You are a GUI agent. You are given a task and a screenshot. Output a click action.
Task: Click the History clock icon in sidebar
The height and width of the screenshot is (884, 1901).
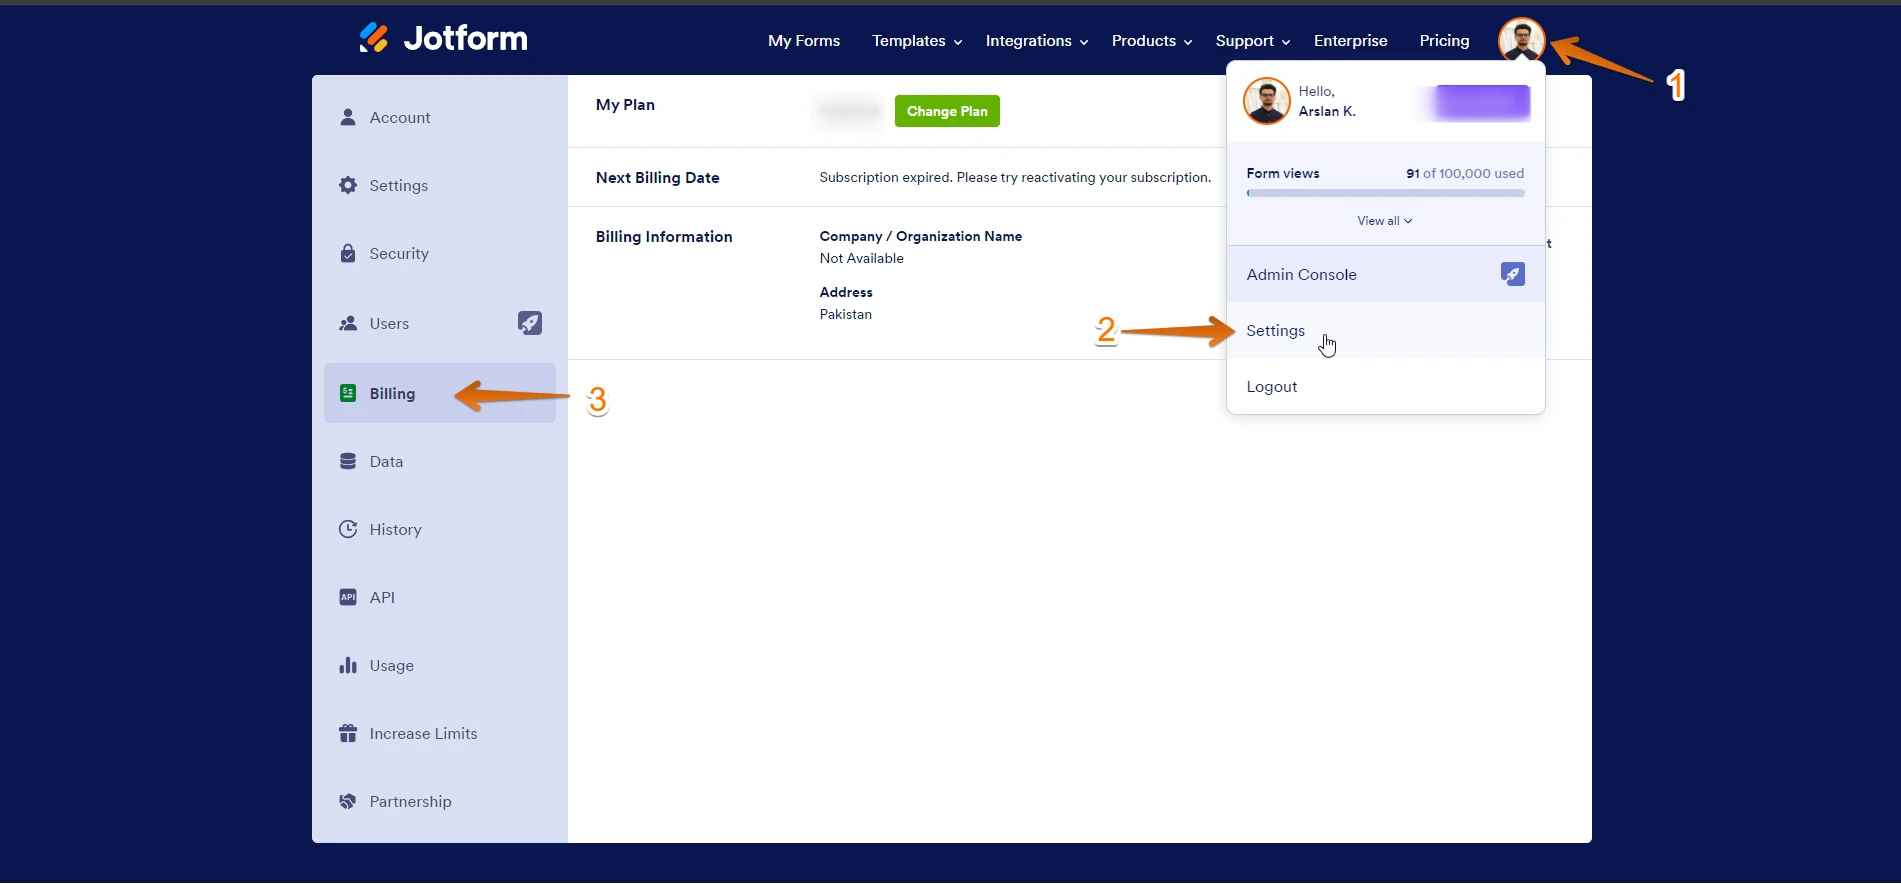point(348,529)
